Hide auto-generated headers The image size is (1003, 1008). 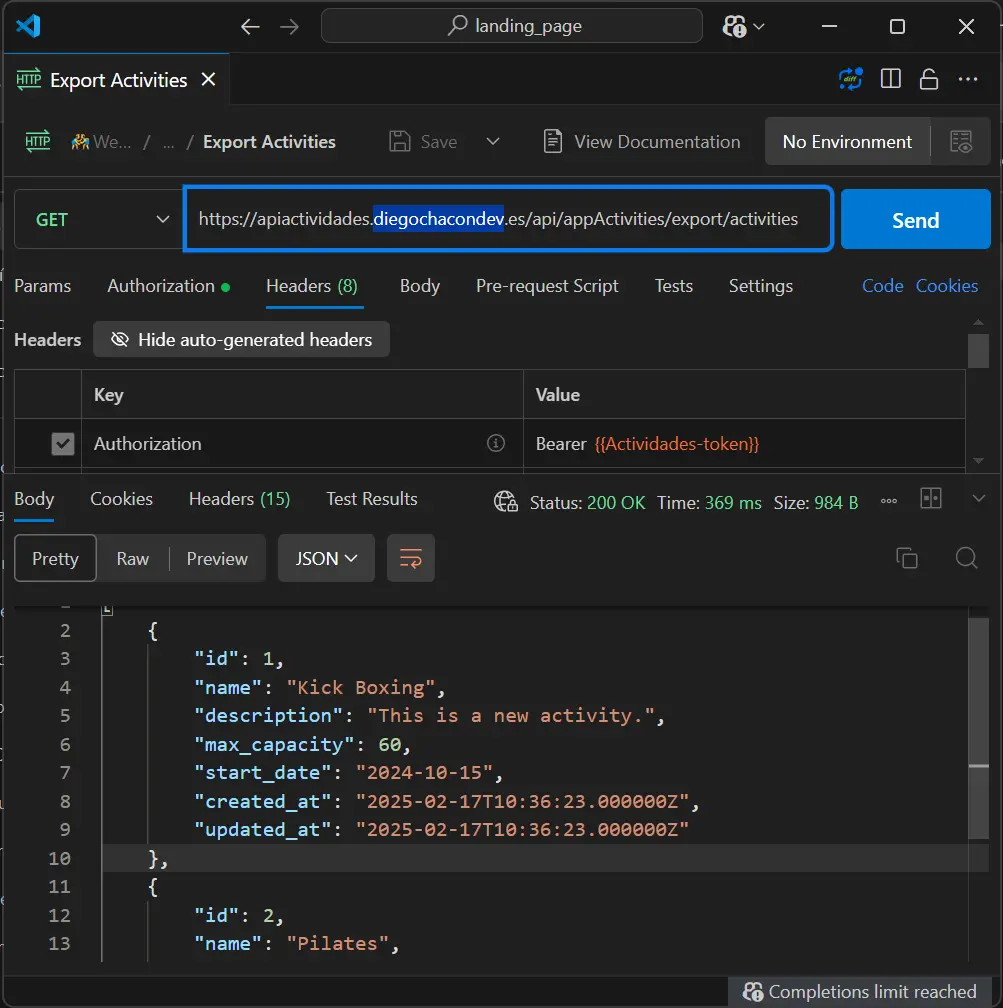click(241, 340)
